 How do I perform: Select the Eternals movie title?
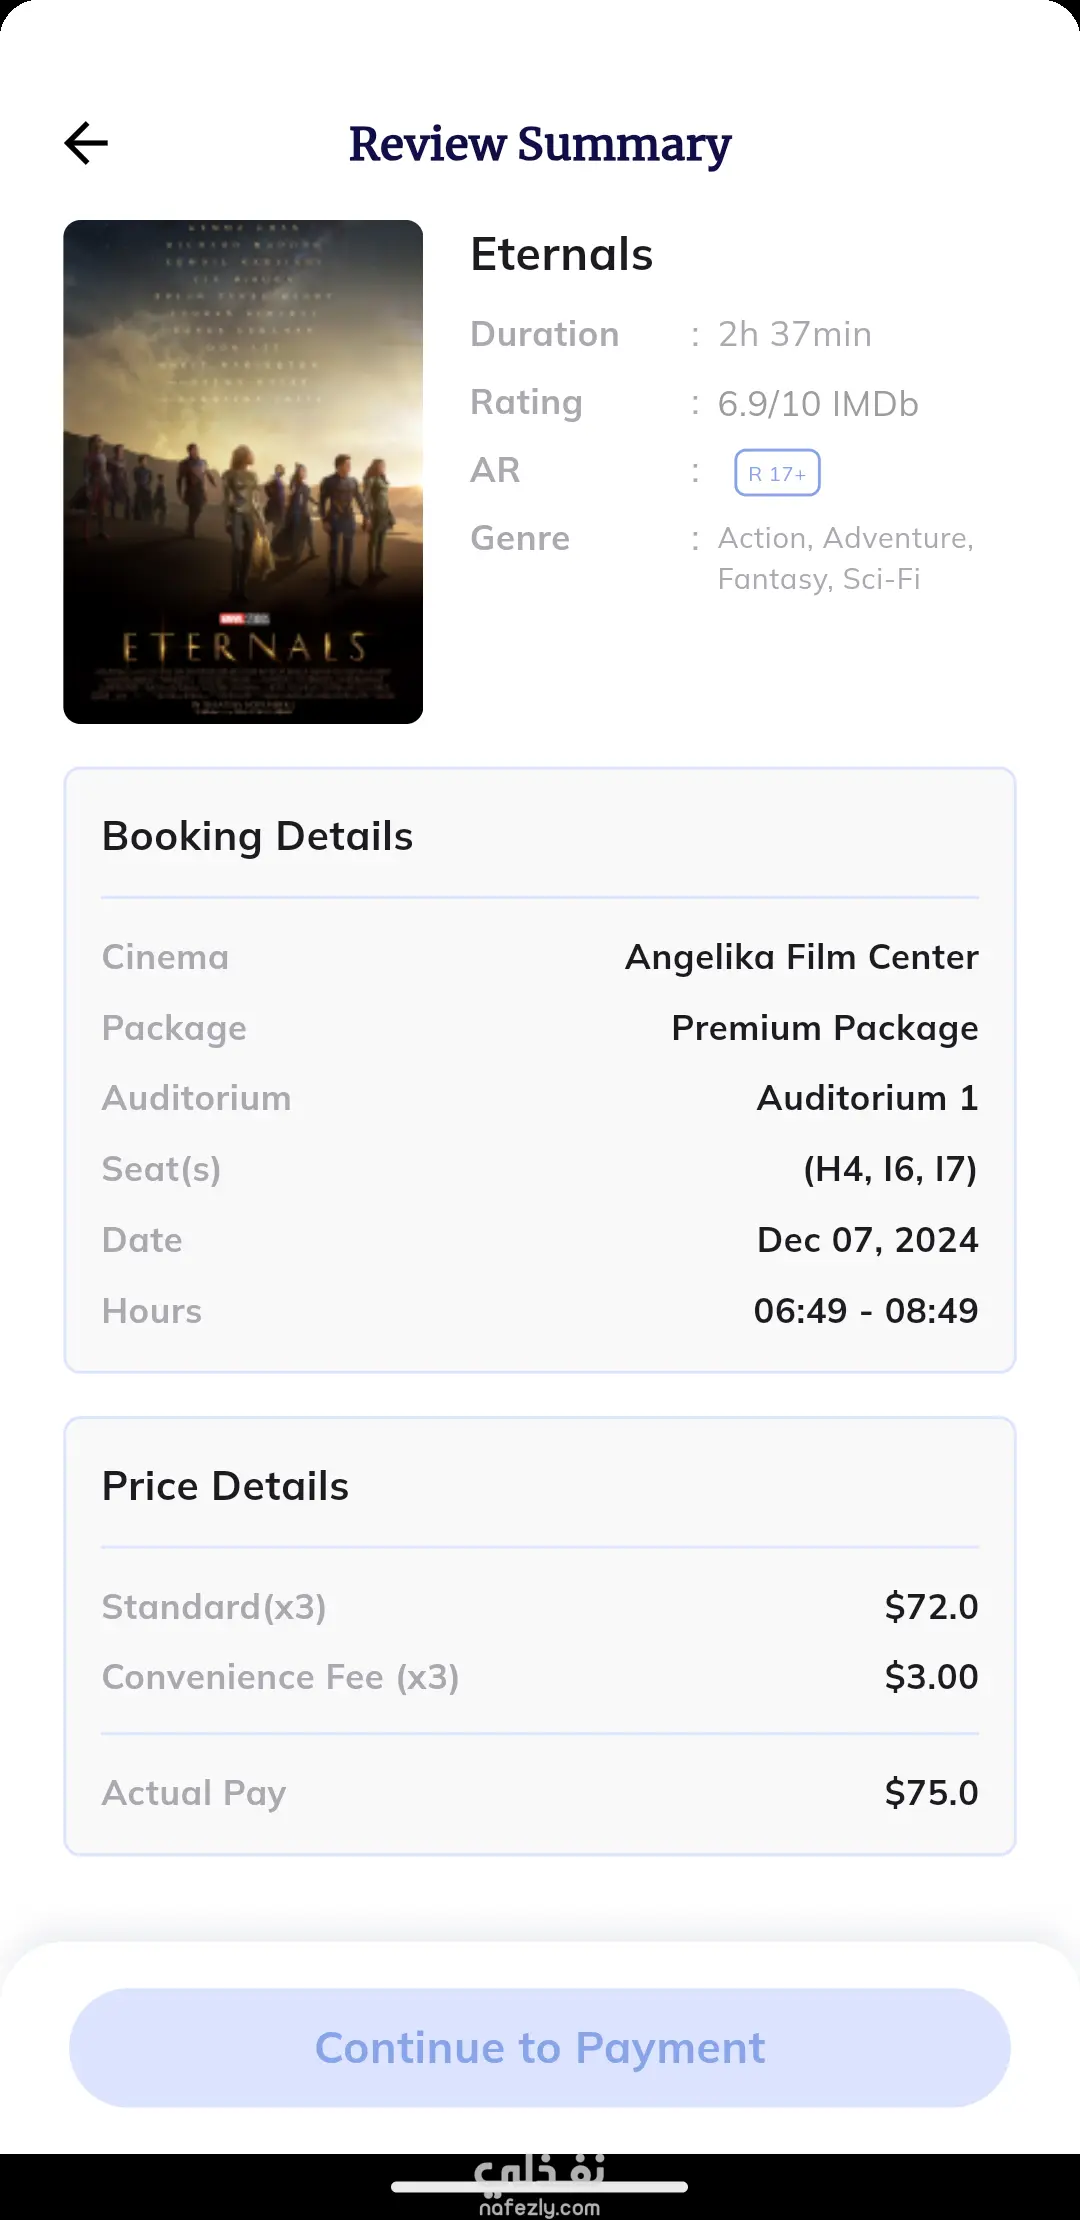point(561,254)
